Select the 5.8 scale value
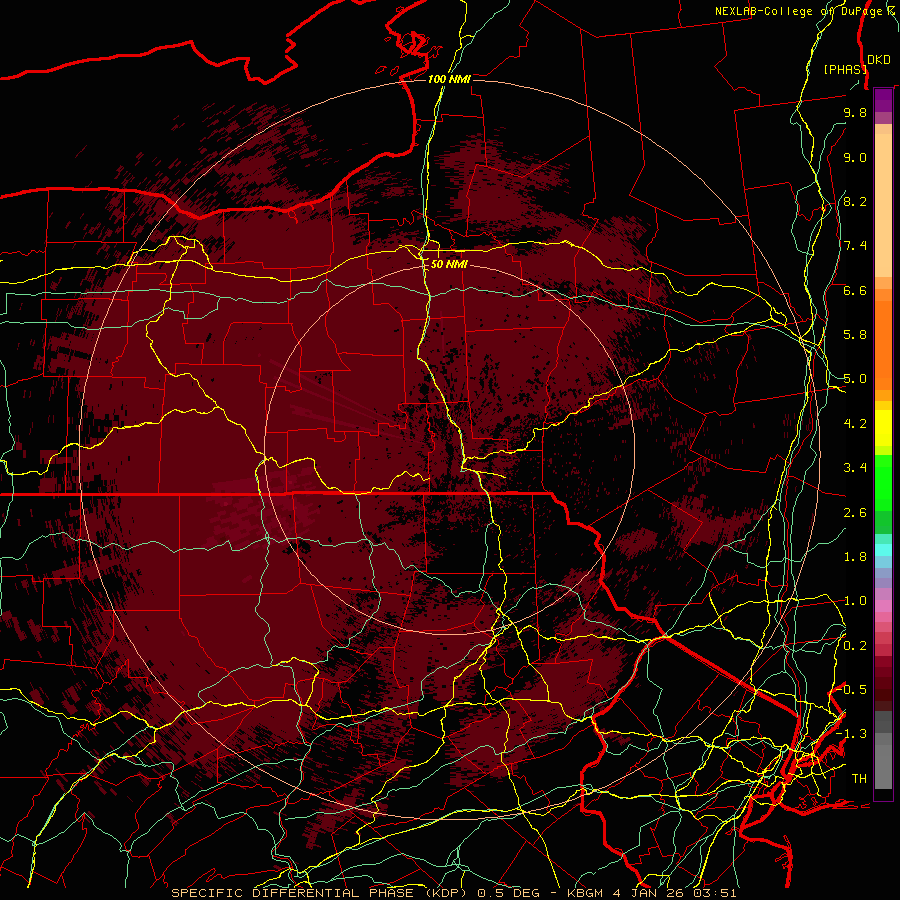900x900 pixels. coord(855,335)
